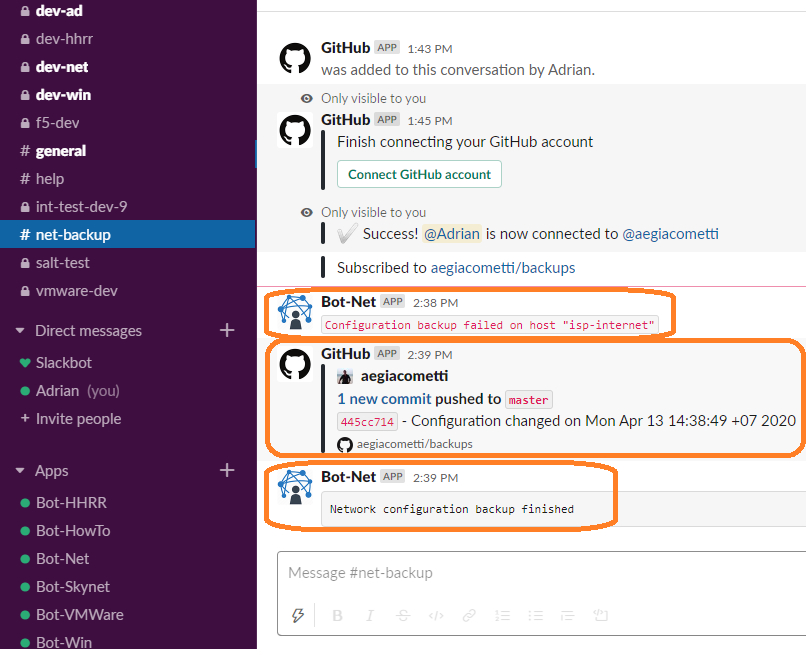Image resolution: width=806 pixels, height=649 pixels.
Task: Click the 2:38 PM message timestamp
Action: tap(435, 303)
